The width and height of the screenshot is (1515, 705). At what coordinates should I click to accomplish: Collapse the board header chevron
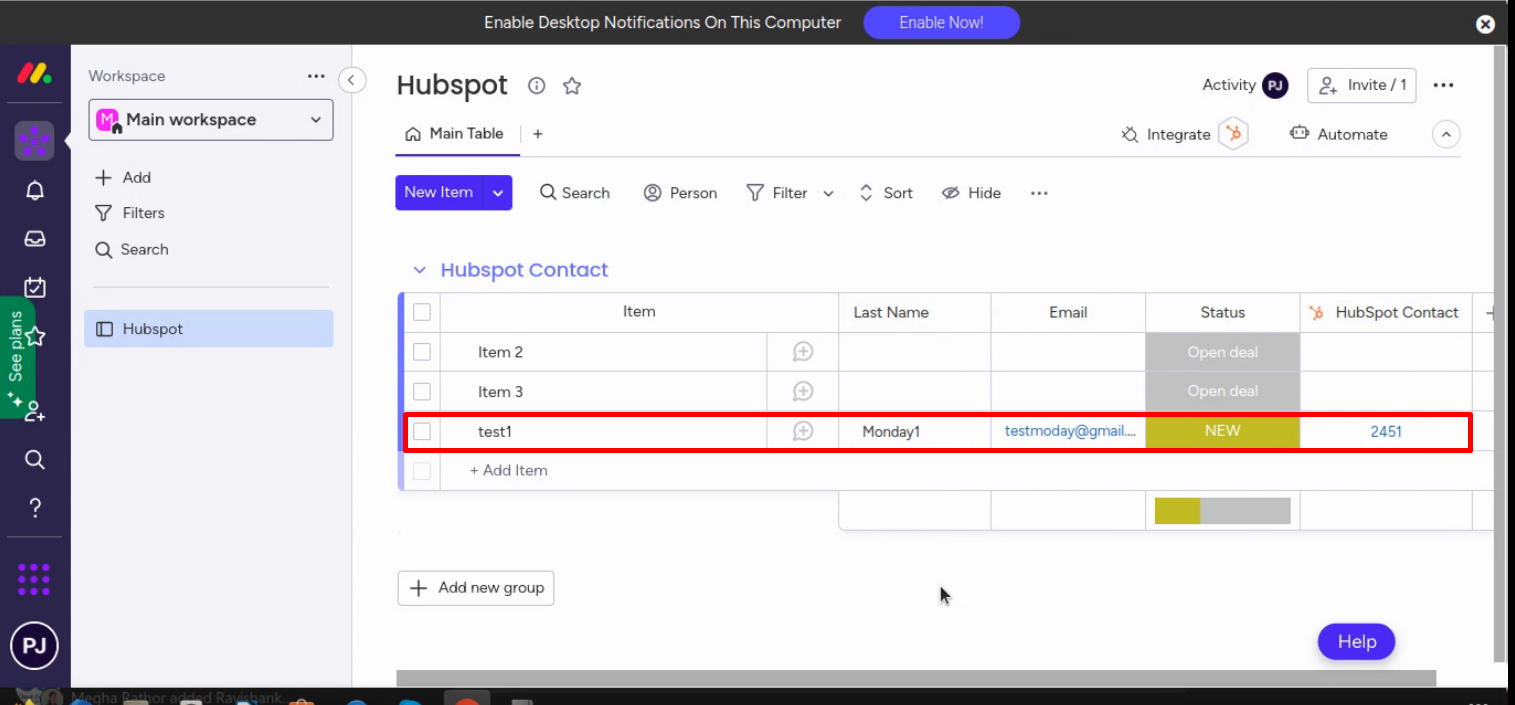(1446, 134)
